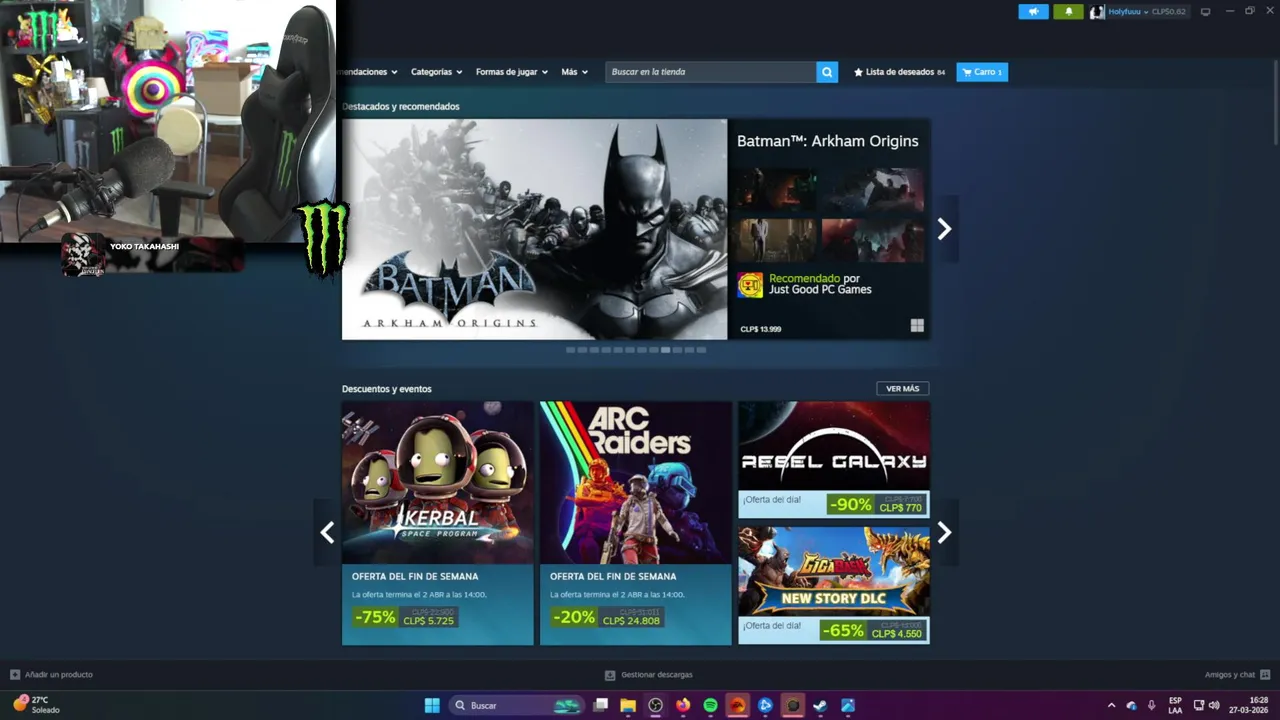
Task: Click the Windows taskbar Buscar search box
Action: 515,705
